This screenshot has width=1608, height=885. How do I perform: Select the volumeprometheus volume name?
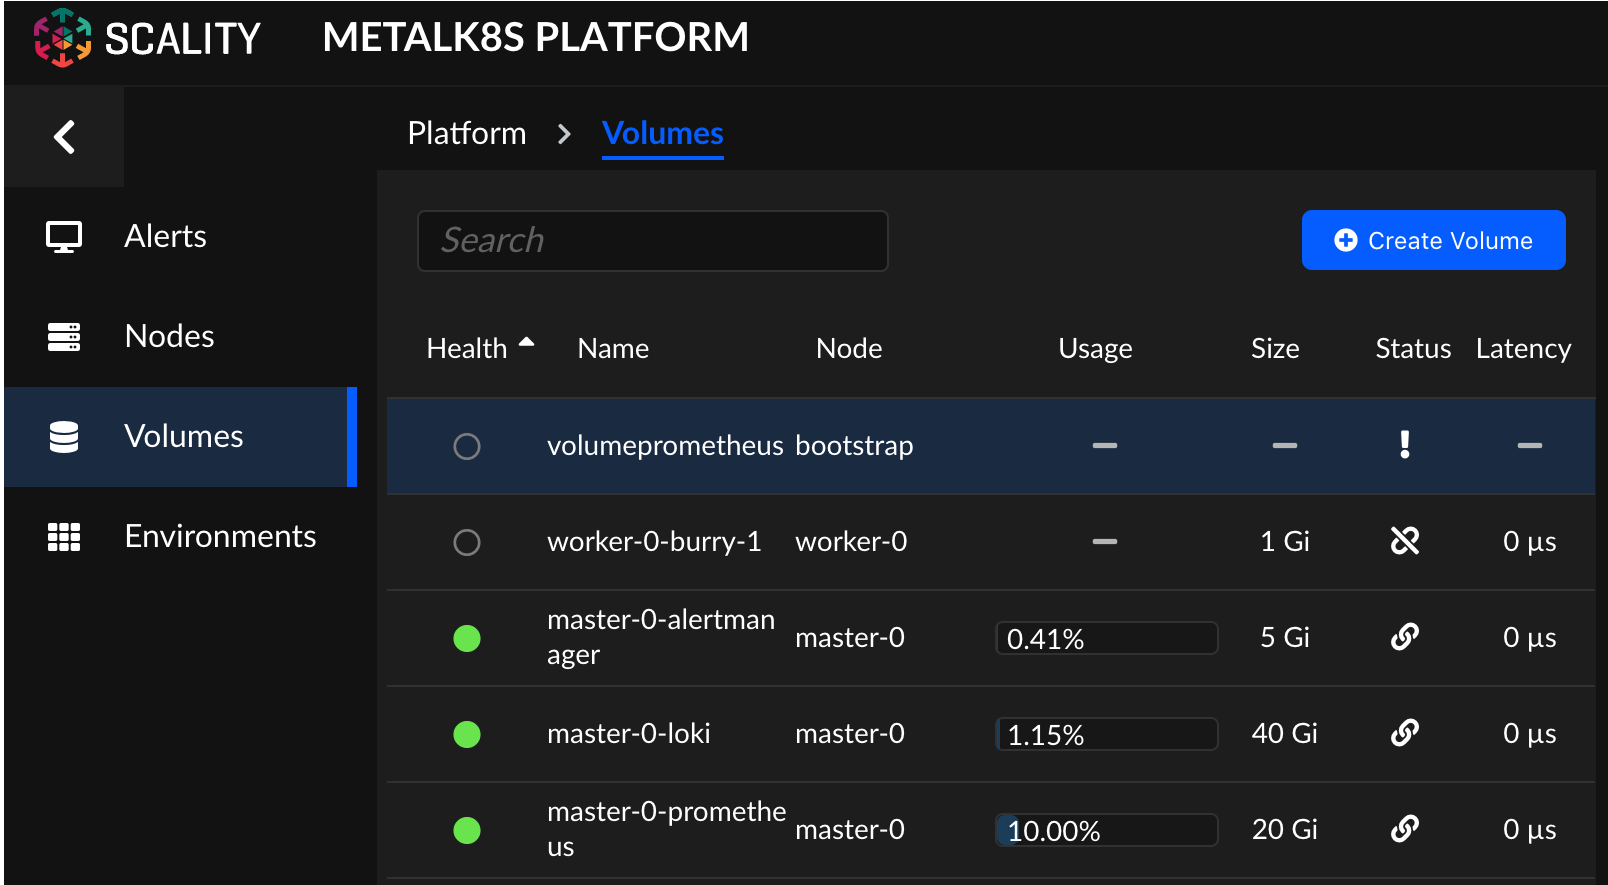pyautogui.click(x=665, y=445)
